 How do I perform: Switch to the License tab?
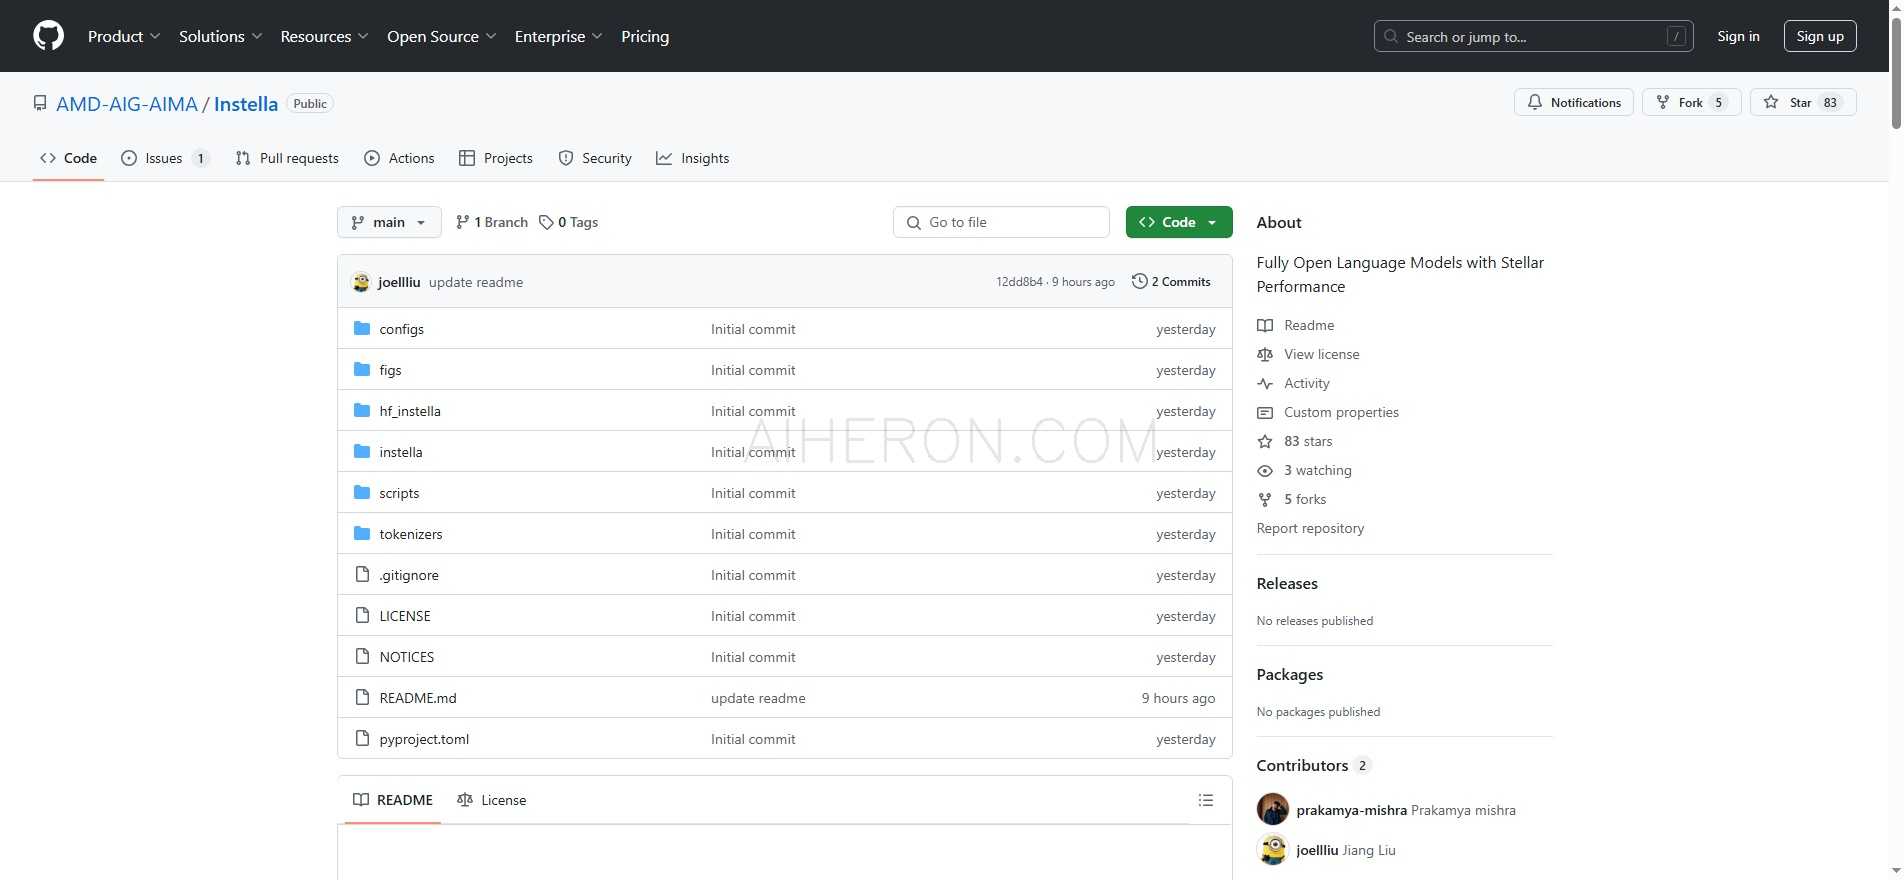pyautogui.click(x=491, y=800)
